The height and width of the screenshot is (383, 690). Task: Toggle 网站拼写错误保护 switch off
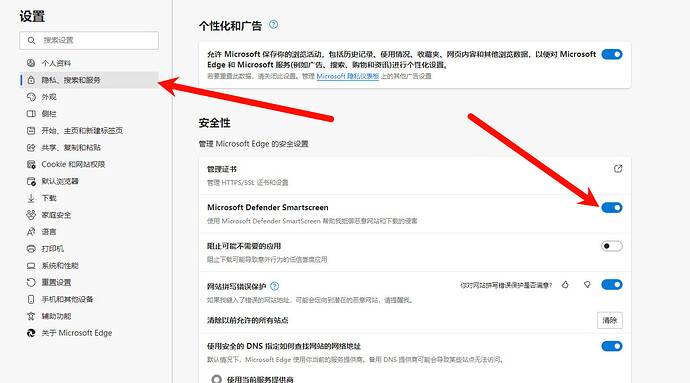(x=612, y=284)
